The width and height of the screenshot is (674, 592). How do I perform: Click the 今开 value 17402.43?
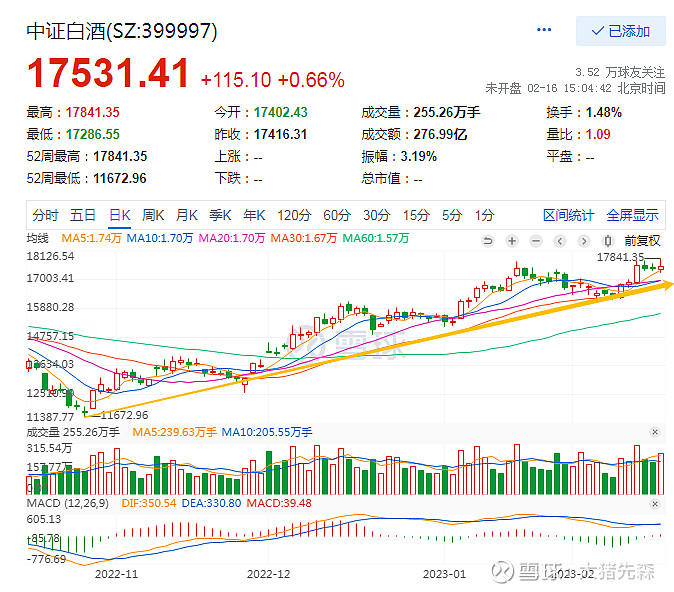coord(280,113)
